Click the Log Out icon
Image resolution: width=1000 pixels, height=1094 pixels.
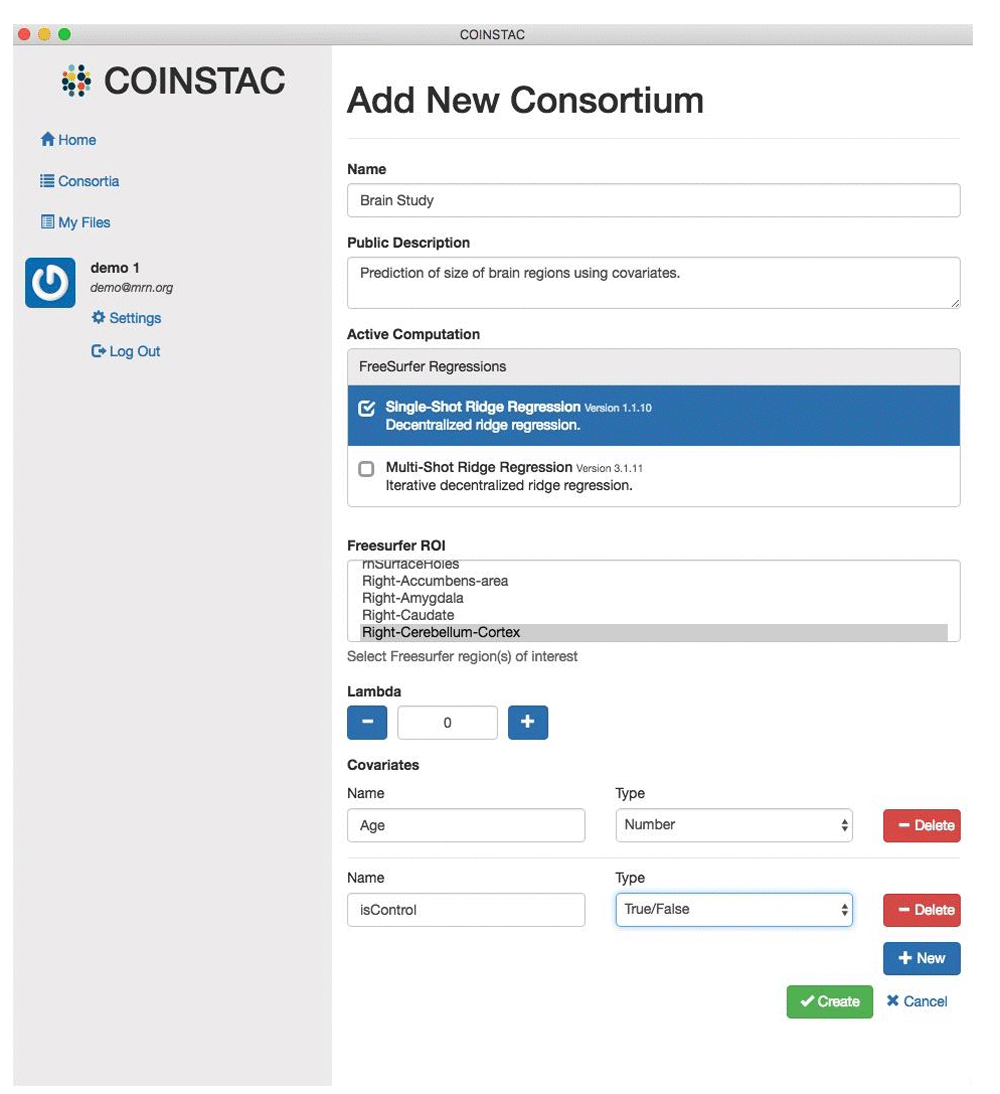[x=98, y=351]
